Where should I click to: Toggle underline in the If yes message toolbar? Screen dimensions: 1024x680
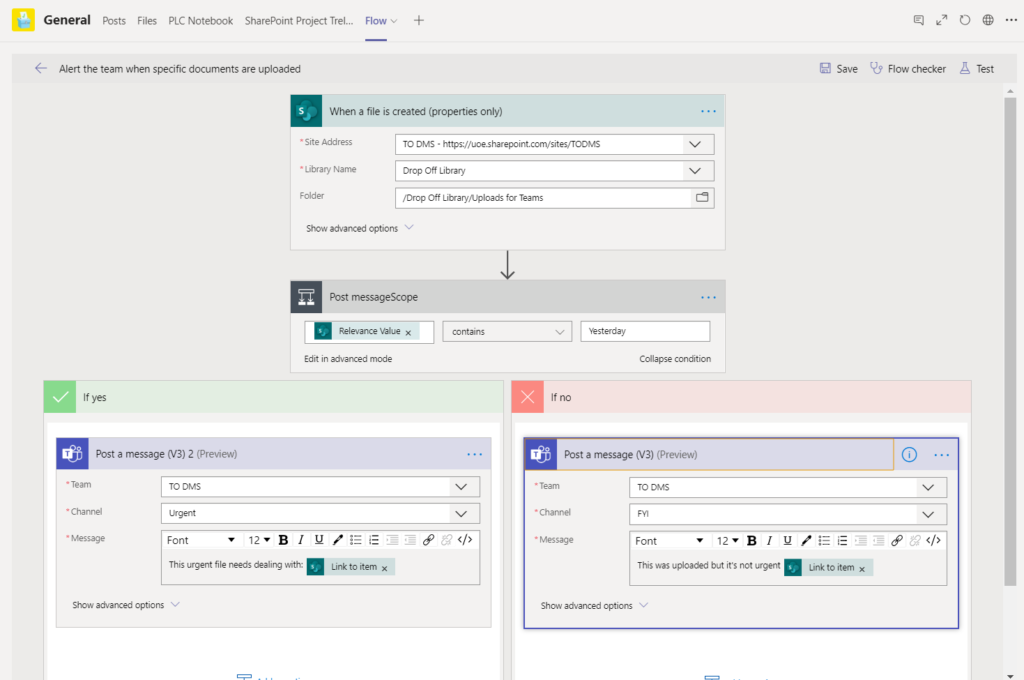point(320,539)
